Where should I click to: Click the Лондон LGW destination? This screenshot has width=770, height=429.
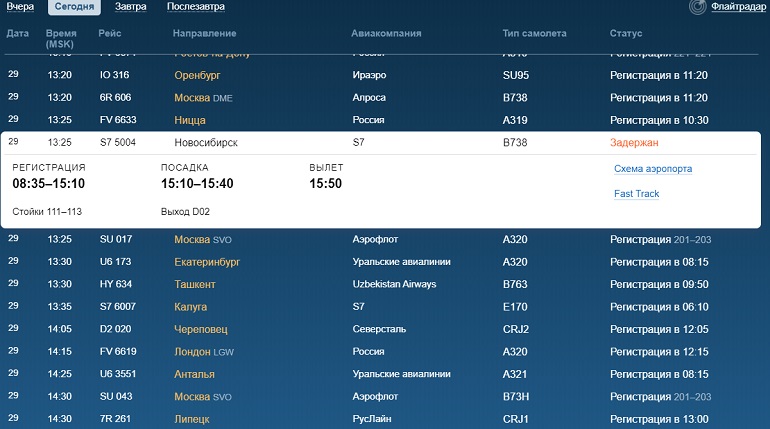[204, 352]
